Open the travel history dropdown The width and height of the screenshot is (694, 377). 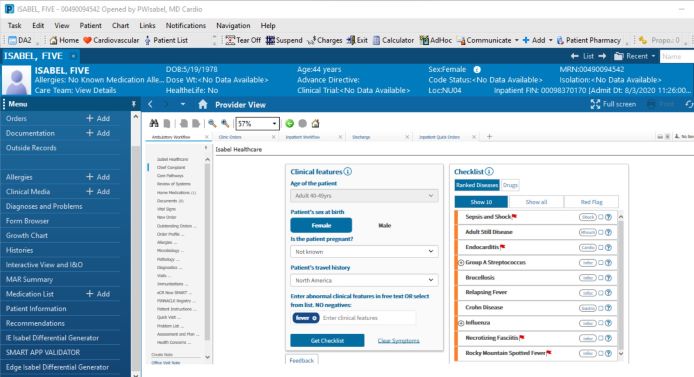[364, 281]
